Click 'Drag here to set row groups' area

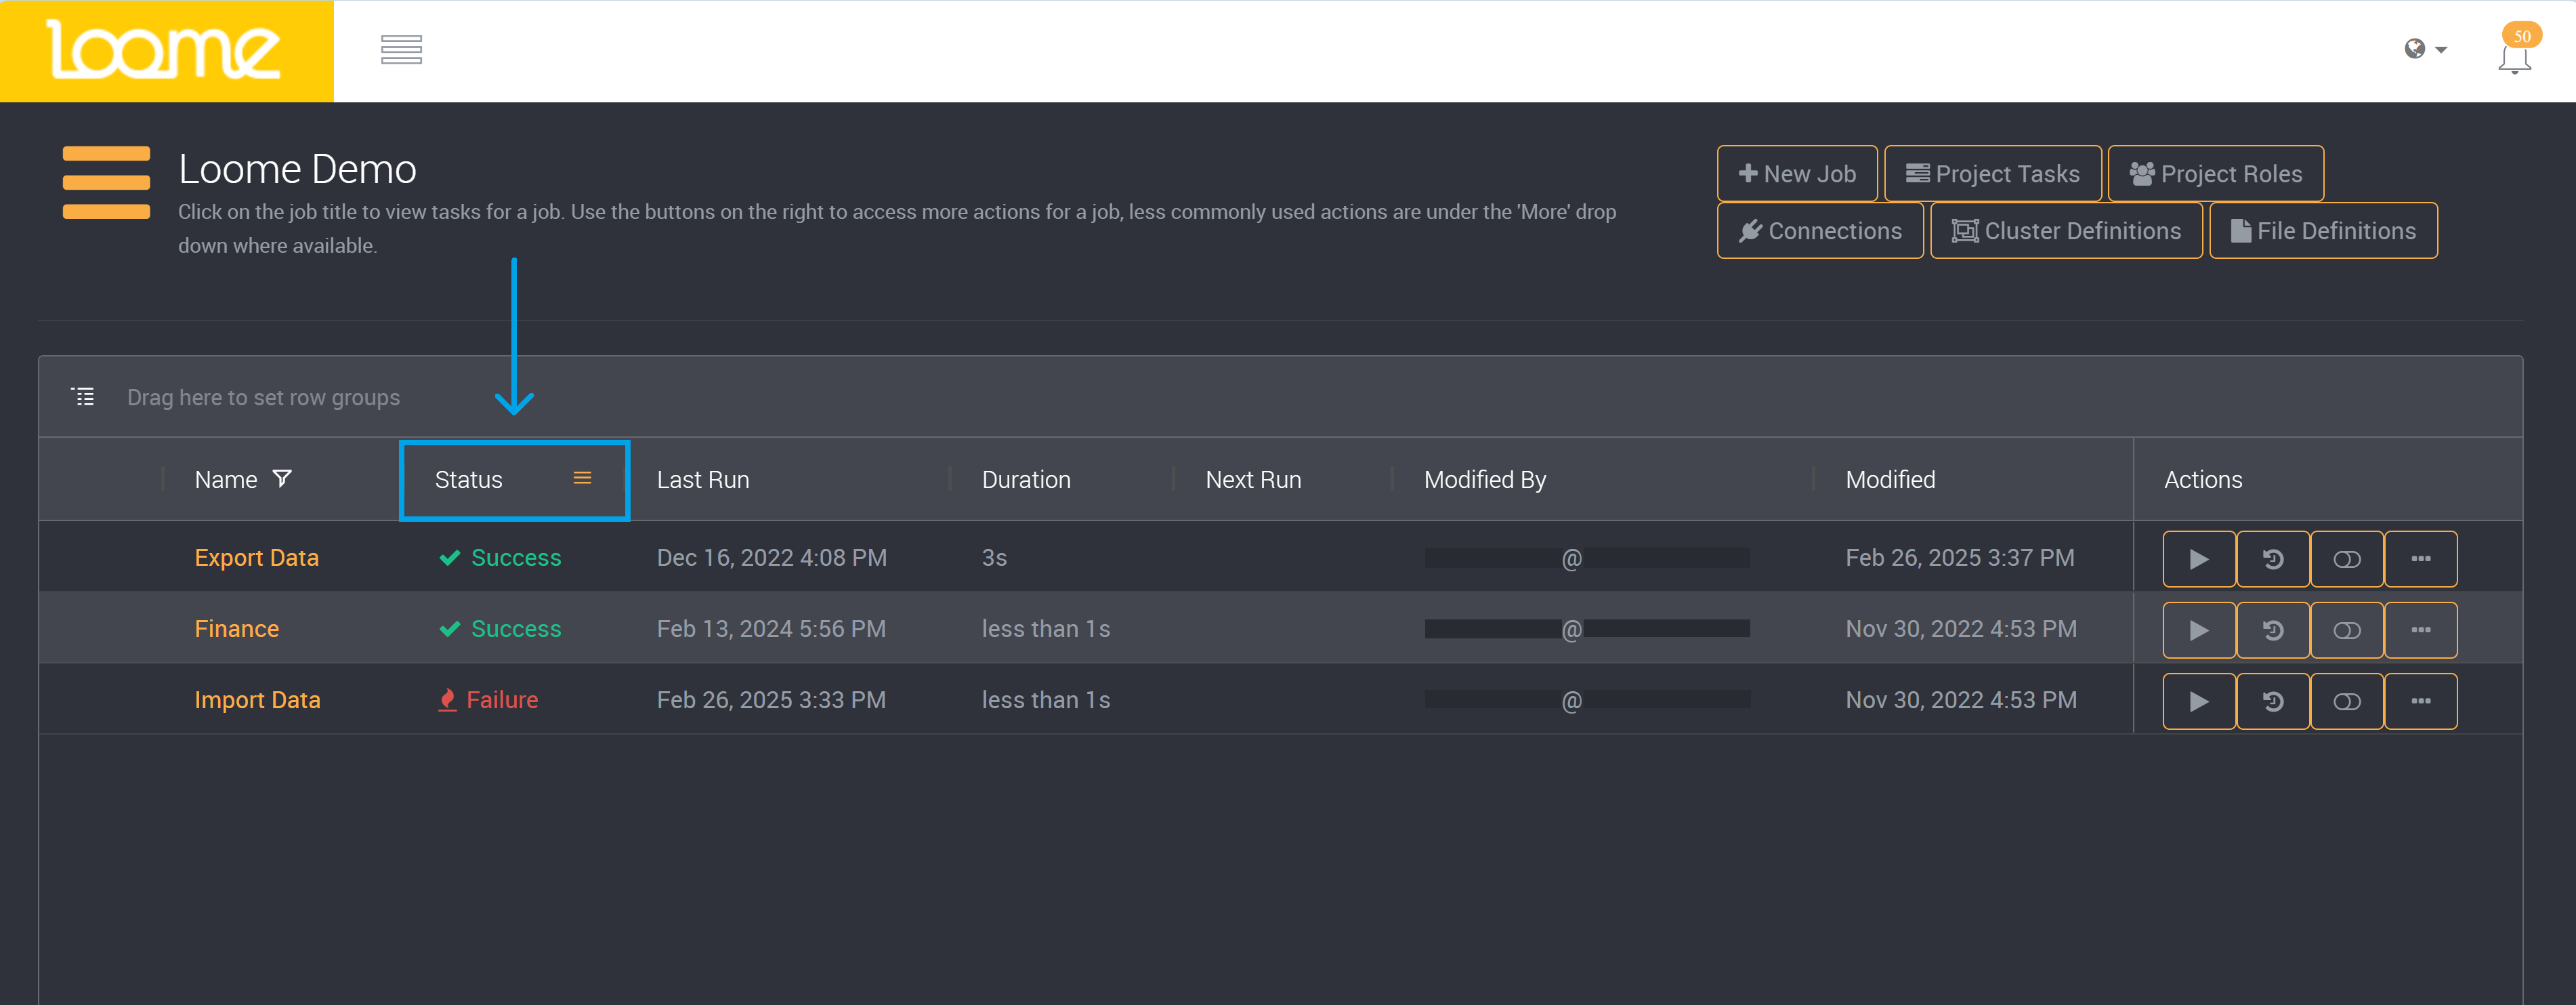(263, 398)
